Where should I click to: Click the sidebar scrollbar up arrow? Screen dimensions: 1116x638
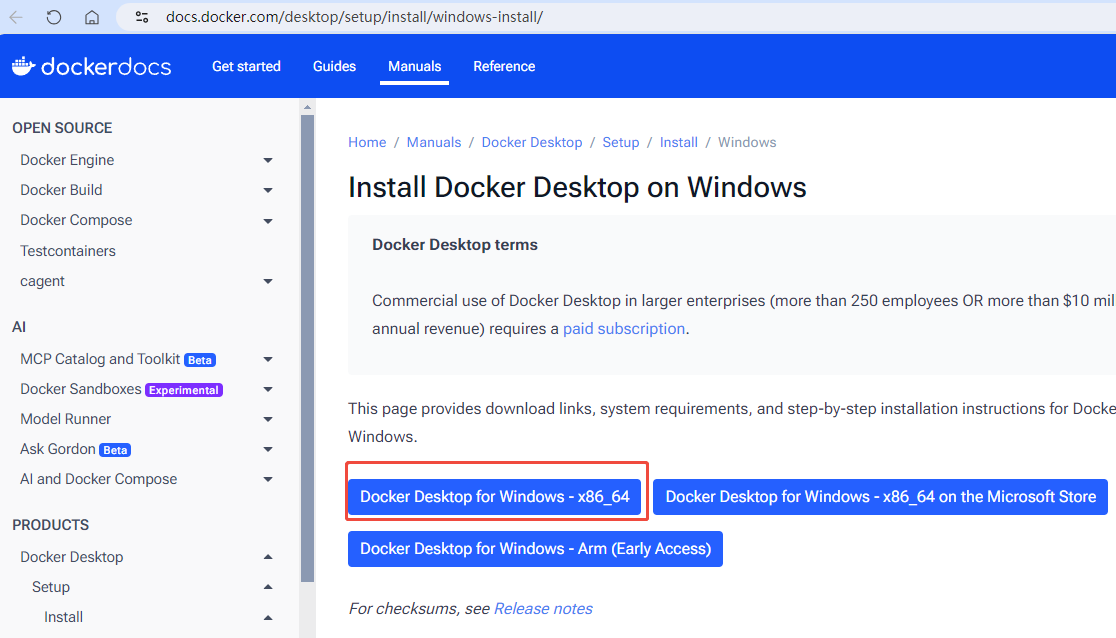pos(307,108)
